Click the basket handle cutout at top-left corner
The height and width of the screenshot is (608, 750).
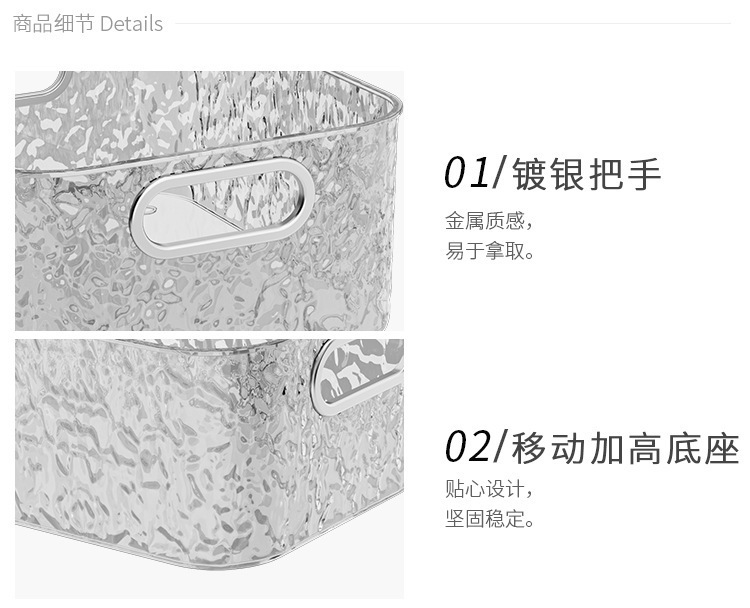40,85
